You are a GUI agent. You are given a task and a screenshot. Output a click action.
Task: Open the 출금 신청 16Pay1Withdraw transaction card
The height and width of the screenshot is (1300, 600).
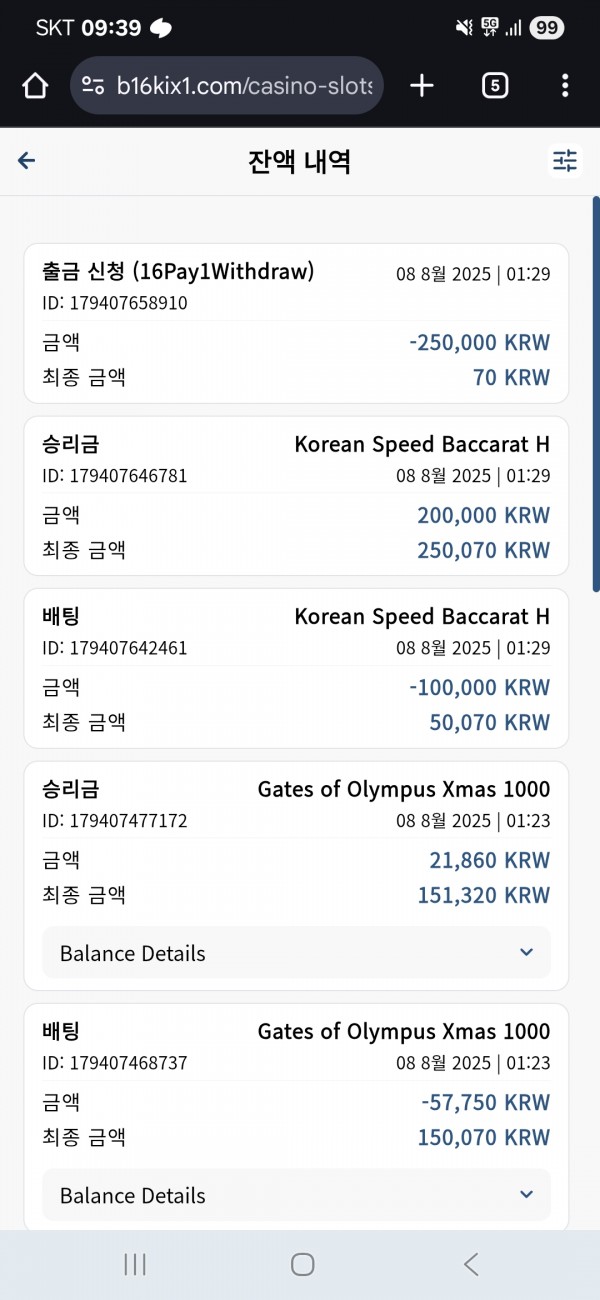[296, 323]
